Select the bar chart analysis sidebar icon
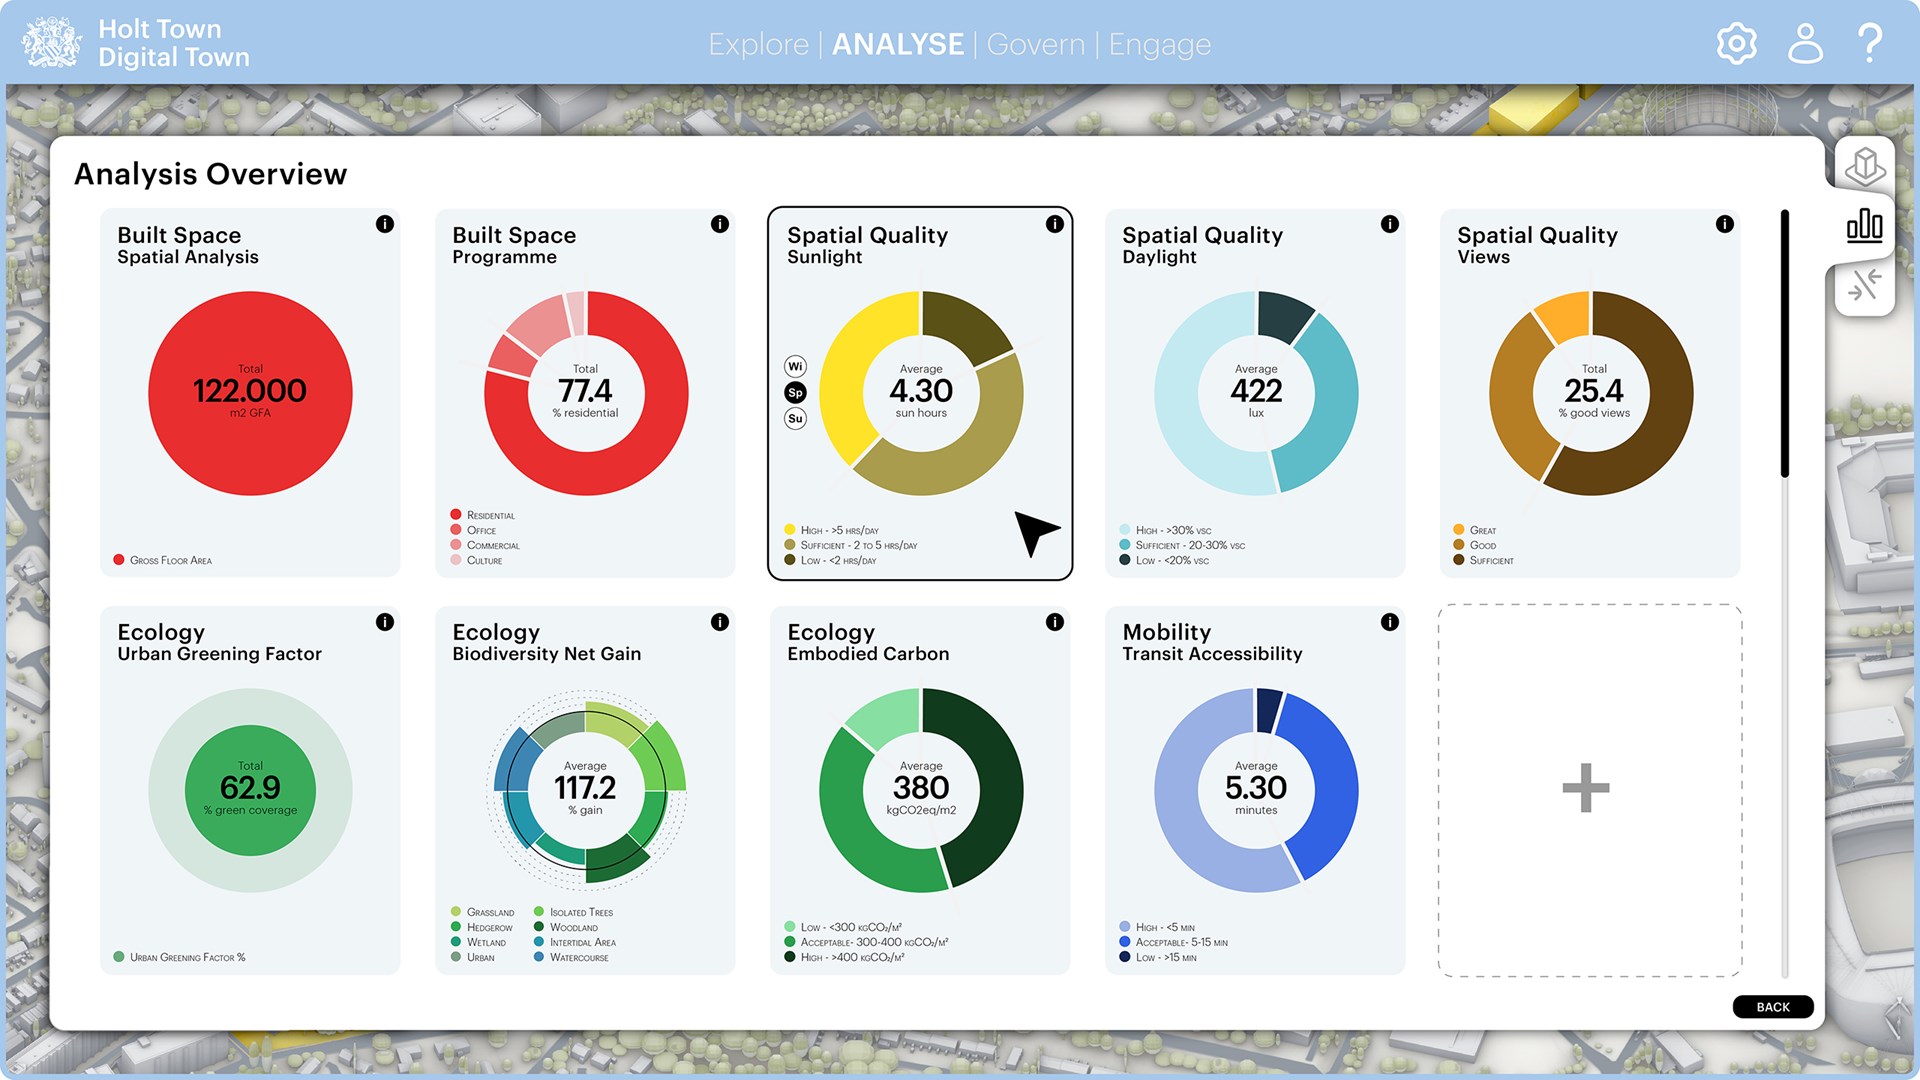Screen dimensions: 1920x1080 tap(1865, 226)
